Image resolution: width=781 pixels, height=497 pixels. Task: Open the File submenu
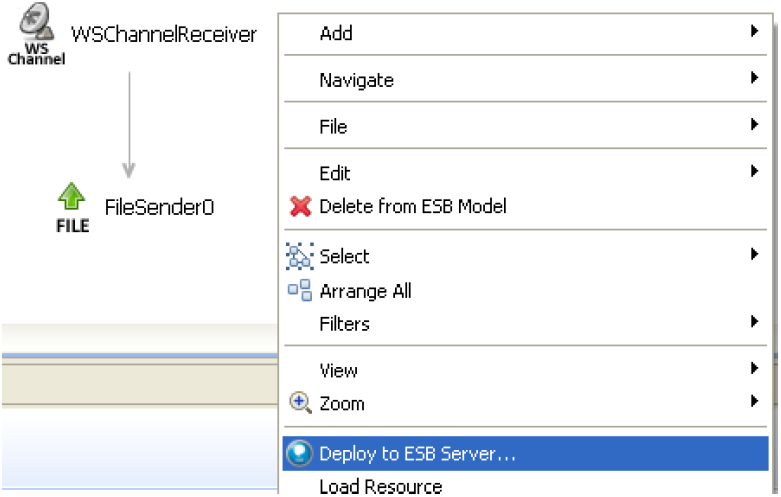point(334,127)
